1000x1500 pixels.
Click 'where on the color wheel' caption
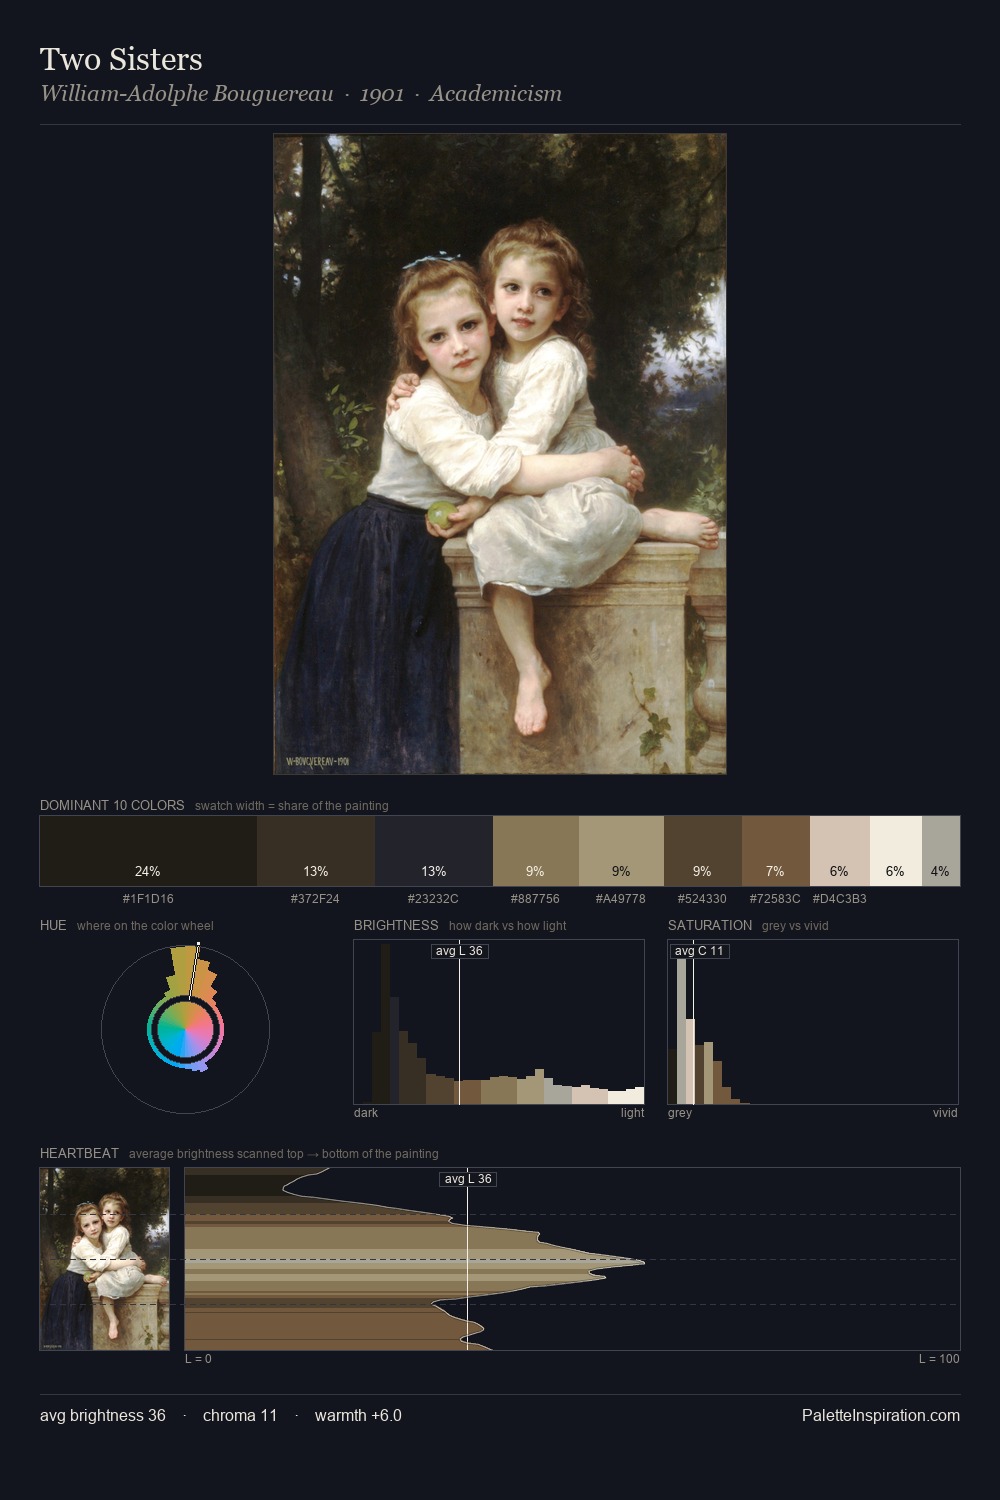click(145, 926)
